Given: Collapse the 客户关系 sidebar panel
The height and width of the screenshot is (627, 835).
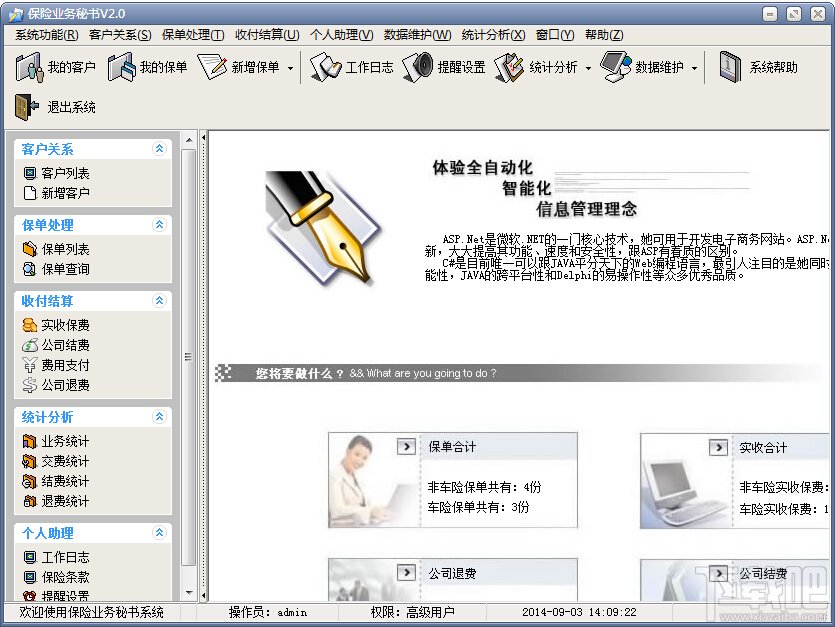Looking at the screenshot, I should (159, 149).
